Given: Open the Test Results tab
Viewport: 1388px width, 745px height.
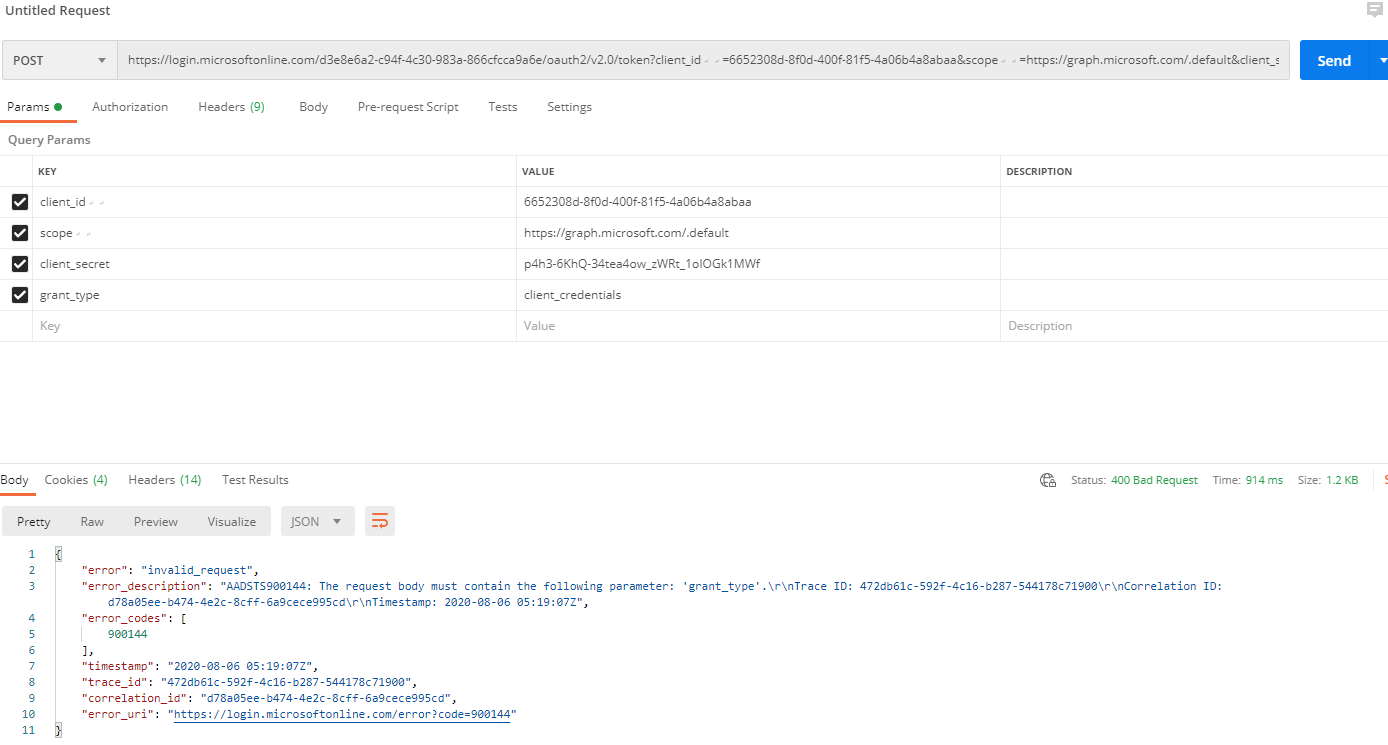Looking at the screenshot, I should [255, 480].
